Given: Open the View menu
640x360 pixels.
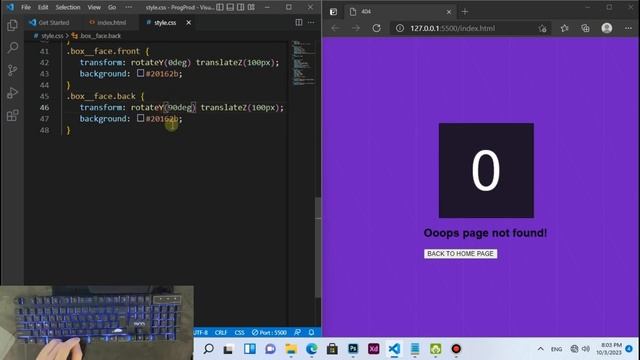Looking at the screenshot, I should click(94, 7).
